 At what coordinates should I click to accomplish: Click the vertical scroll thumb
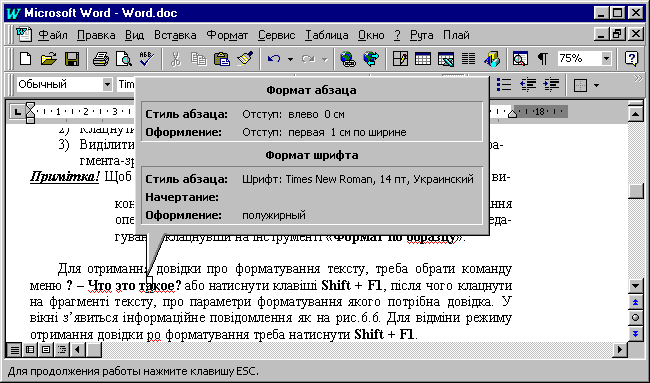(635, 192)
